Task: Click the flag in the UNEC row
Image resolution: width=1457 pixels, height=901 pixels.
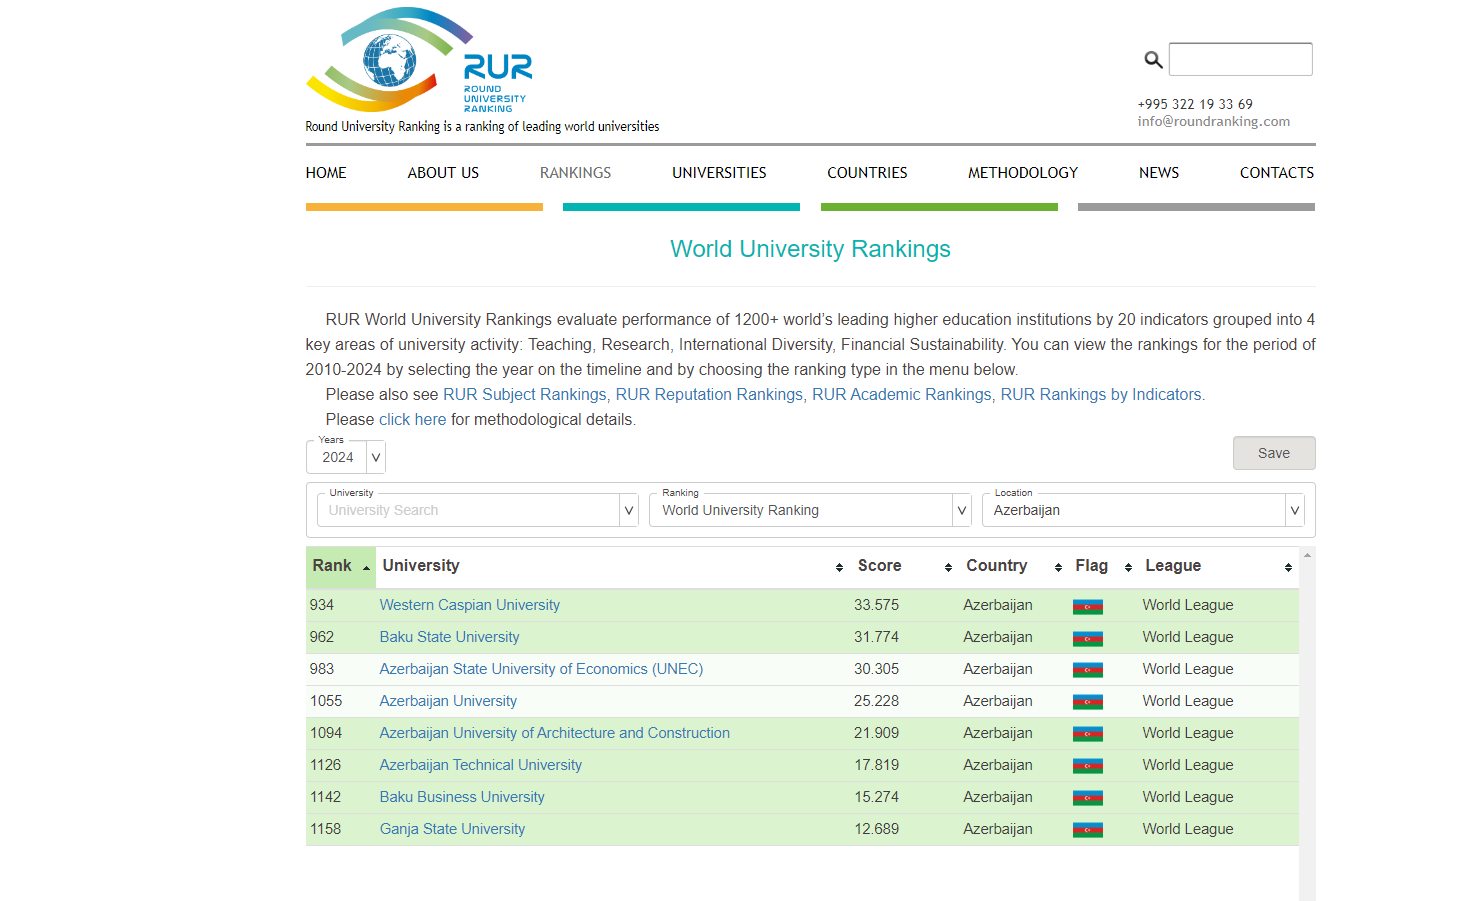Action: click(1087, 670)
